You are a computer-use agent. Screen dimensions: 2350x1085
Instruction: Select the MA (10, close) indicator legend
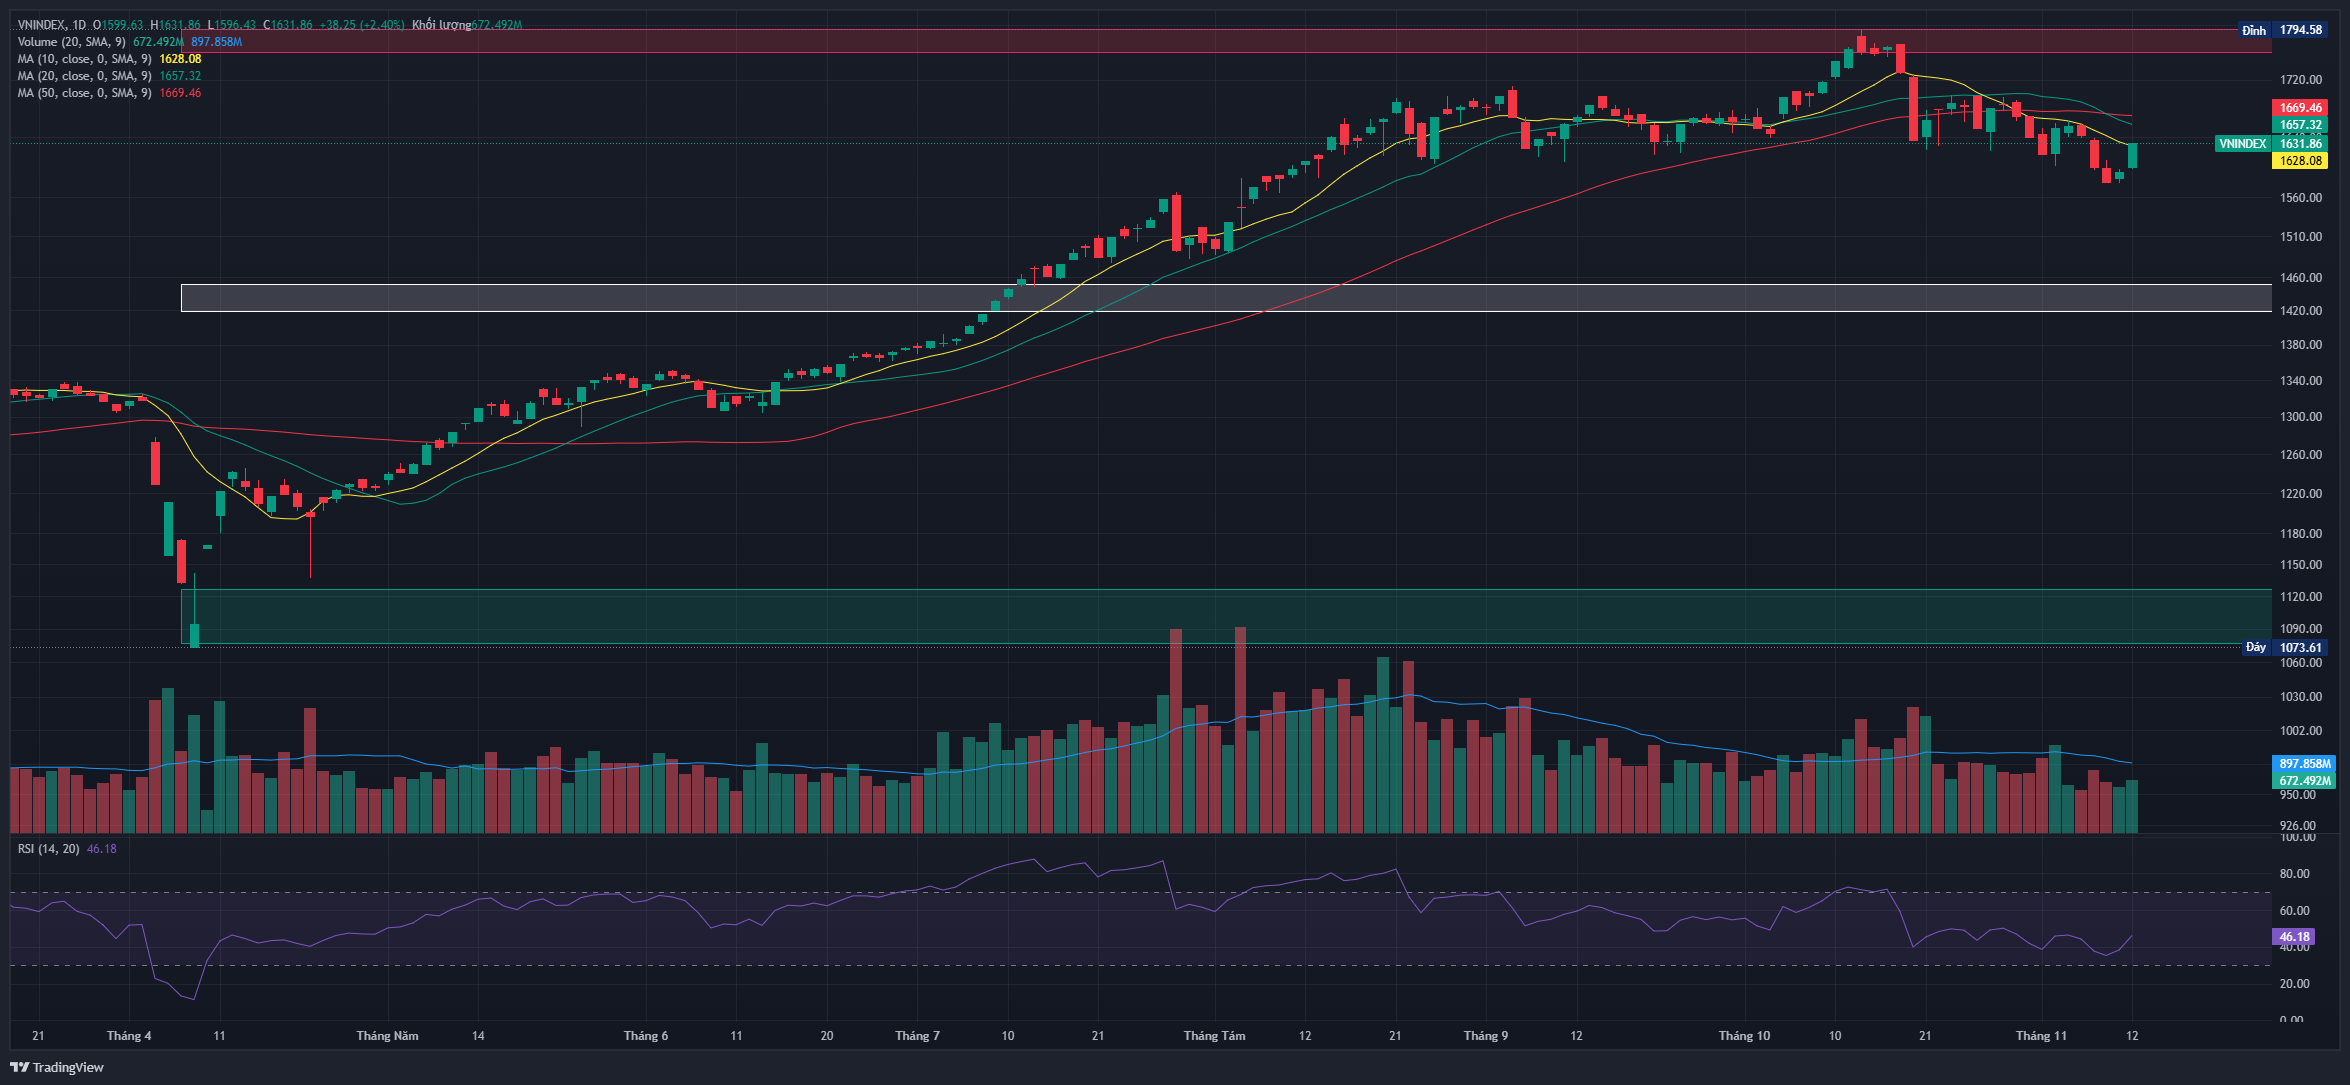coord(84,59)
